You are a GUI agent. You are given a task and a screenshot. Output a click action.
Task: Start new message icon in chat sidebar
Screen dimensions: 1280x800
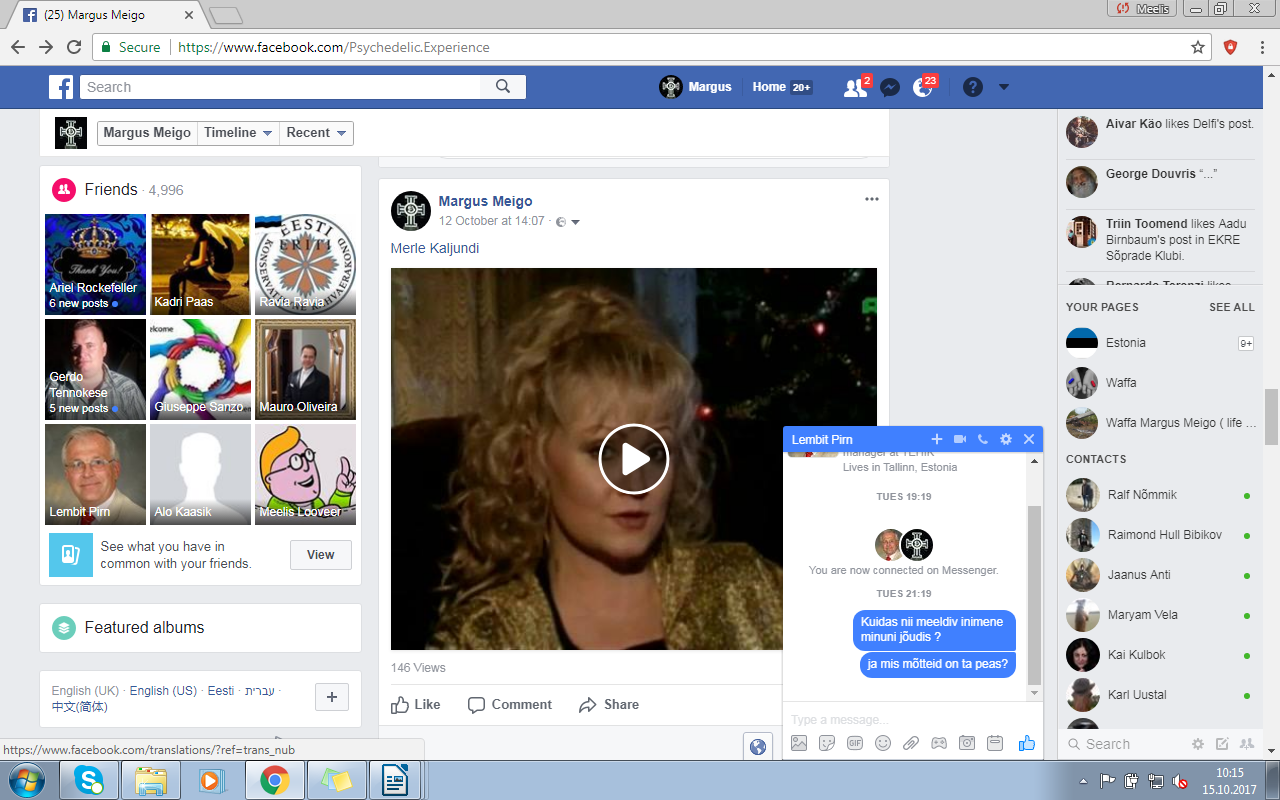click(x=1222, y=744)
